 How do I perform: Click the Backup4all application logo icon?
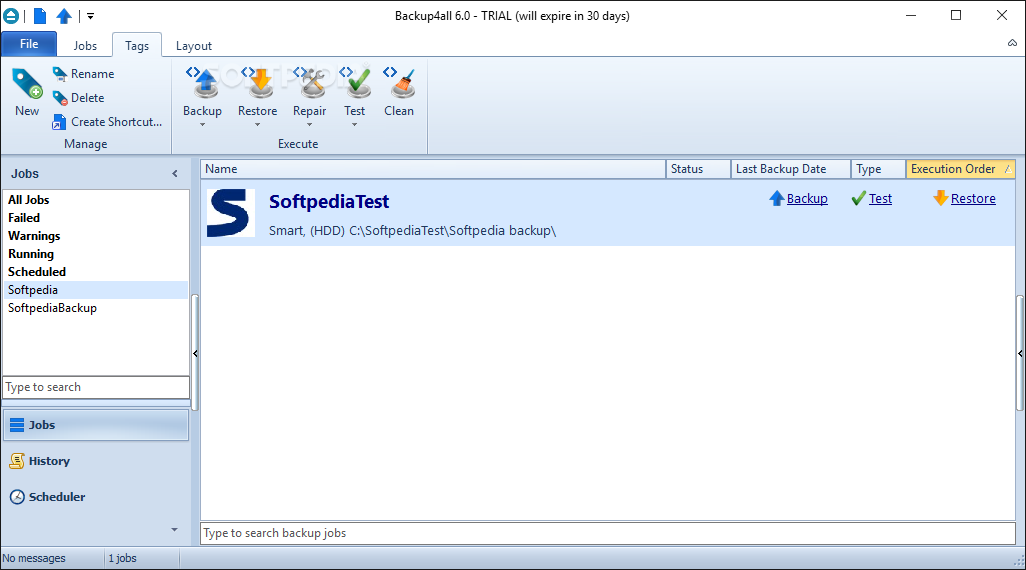pos(11,15)
